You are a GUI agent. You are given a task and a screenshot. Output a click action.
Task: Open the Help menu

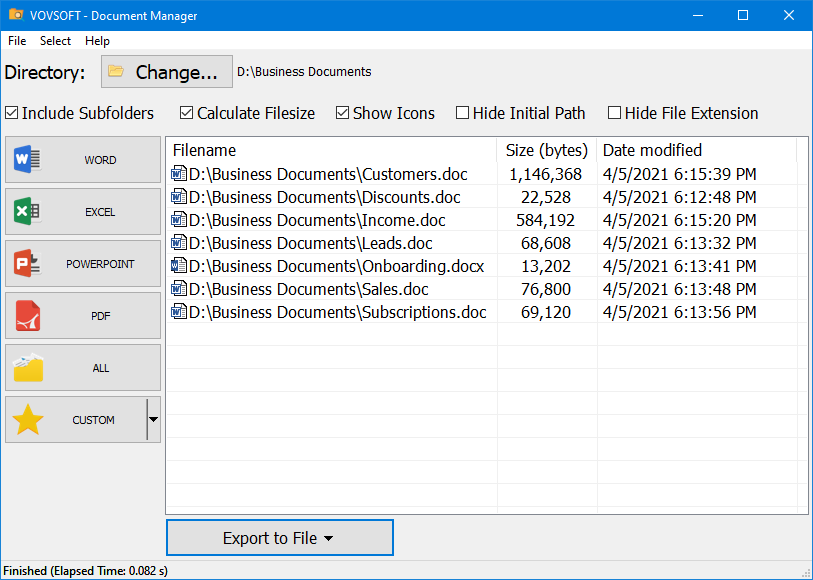pos(97,41)
